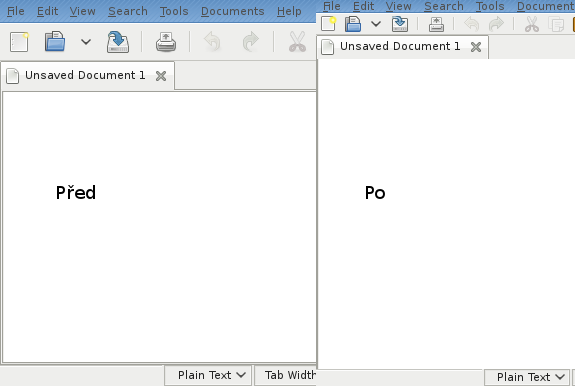Undo arrow in left window toolbar
Image resolution: width=575 pixels, height=386 pixels.
point(212,41)
